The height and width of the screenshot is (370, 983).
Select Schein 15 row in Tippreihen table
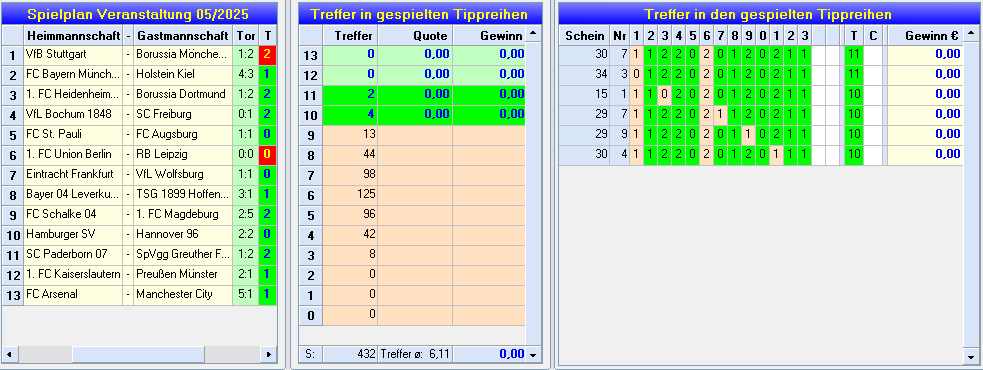click(x=760, y=95)
